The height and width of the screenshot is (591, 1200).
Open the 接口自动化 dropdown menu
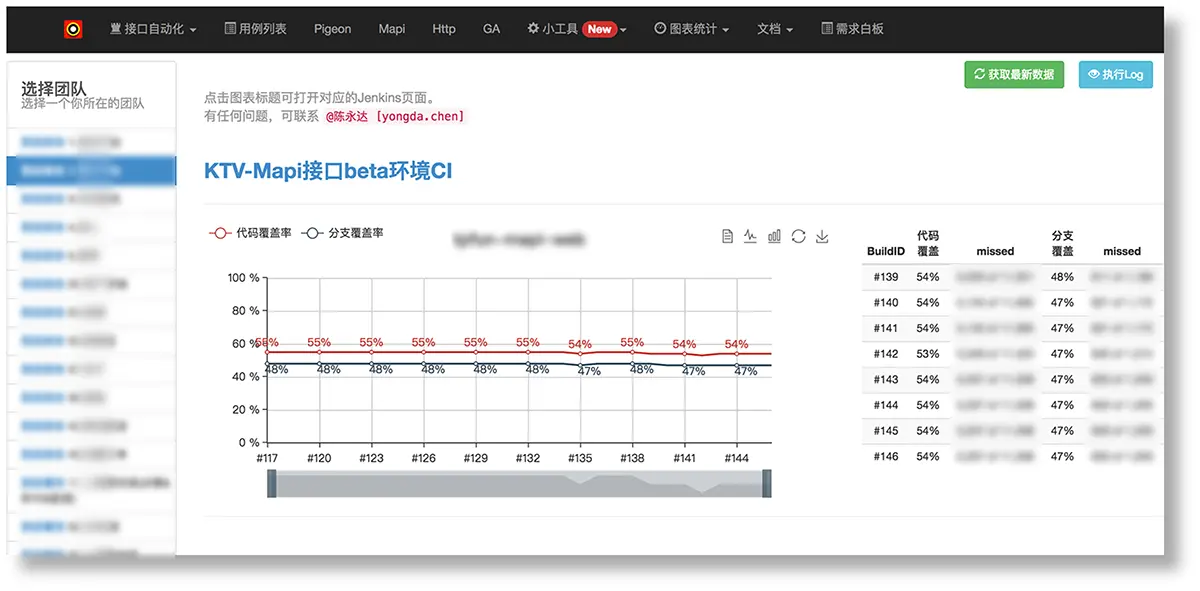[153, 29]
